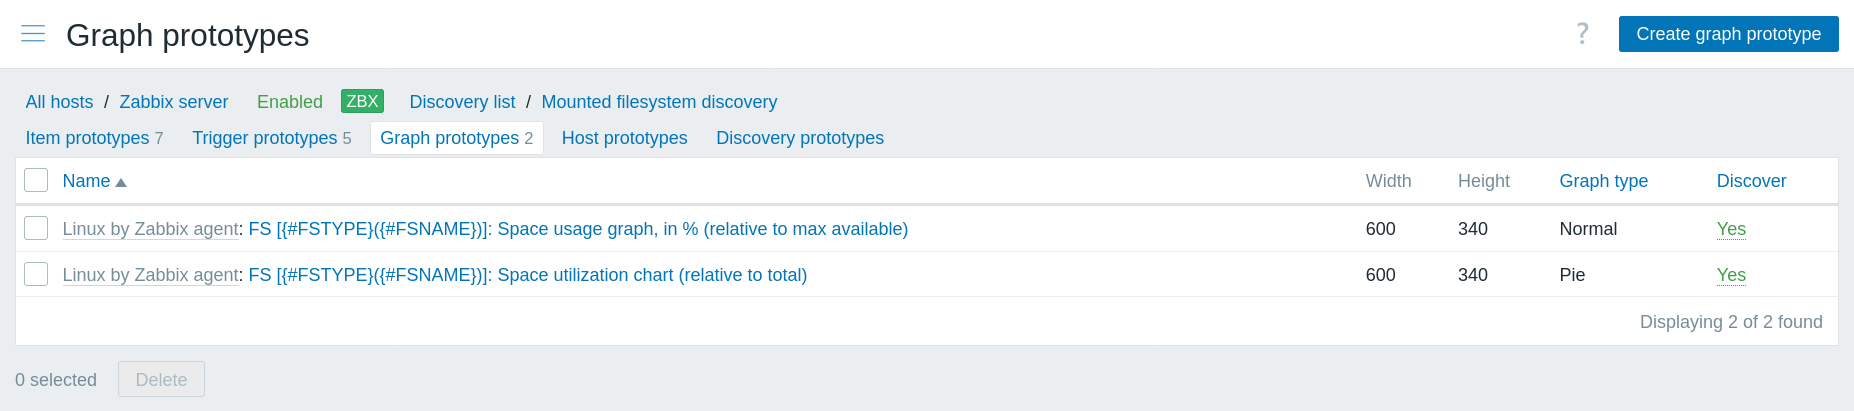This screenshot has height=411, width=1854.
Task: Go to Mounted filesystem discovery rule
Action: [659, 102]
